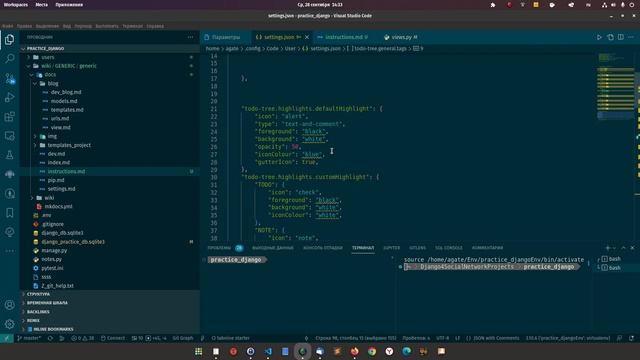Open models.md in the file tree
Viewport: 640px width, 360px height.
[x=64, y=101]
